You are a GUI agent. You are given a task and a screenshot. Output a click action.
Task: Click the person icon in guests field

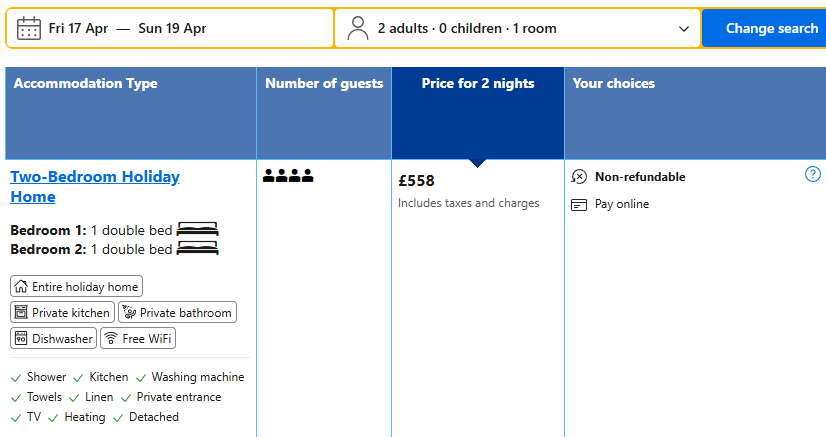(x=358, y=28)
